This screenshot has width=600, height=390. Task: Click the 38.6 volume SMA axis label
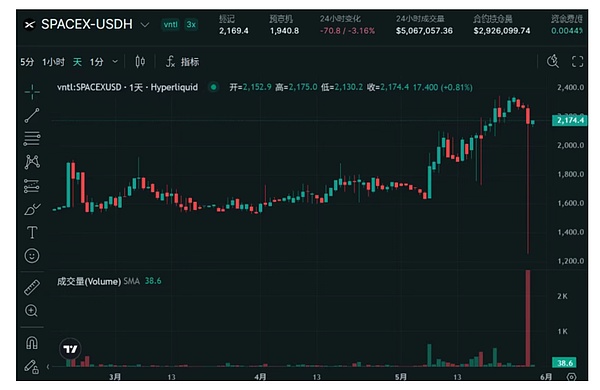[565, 363]
